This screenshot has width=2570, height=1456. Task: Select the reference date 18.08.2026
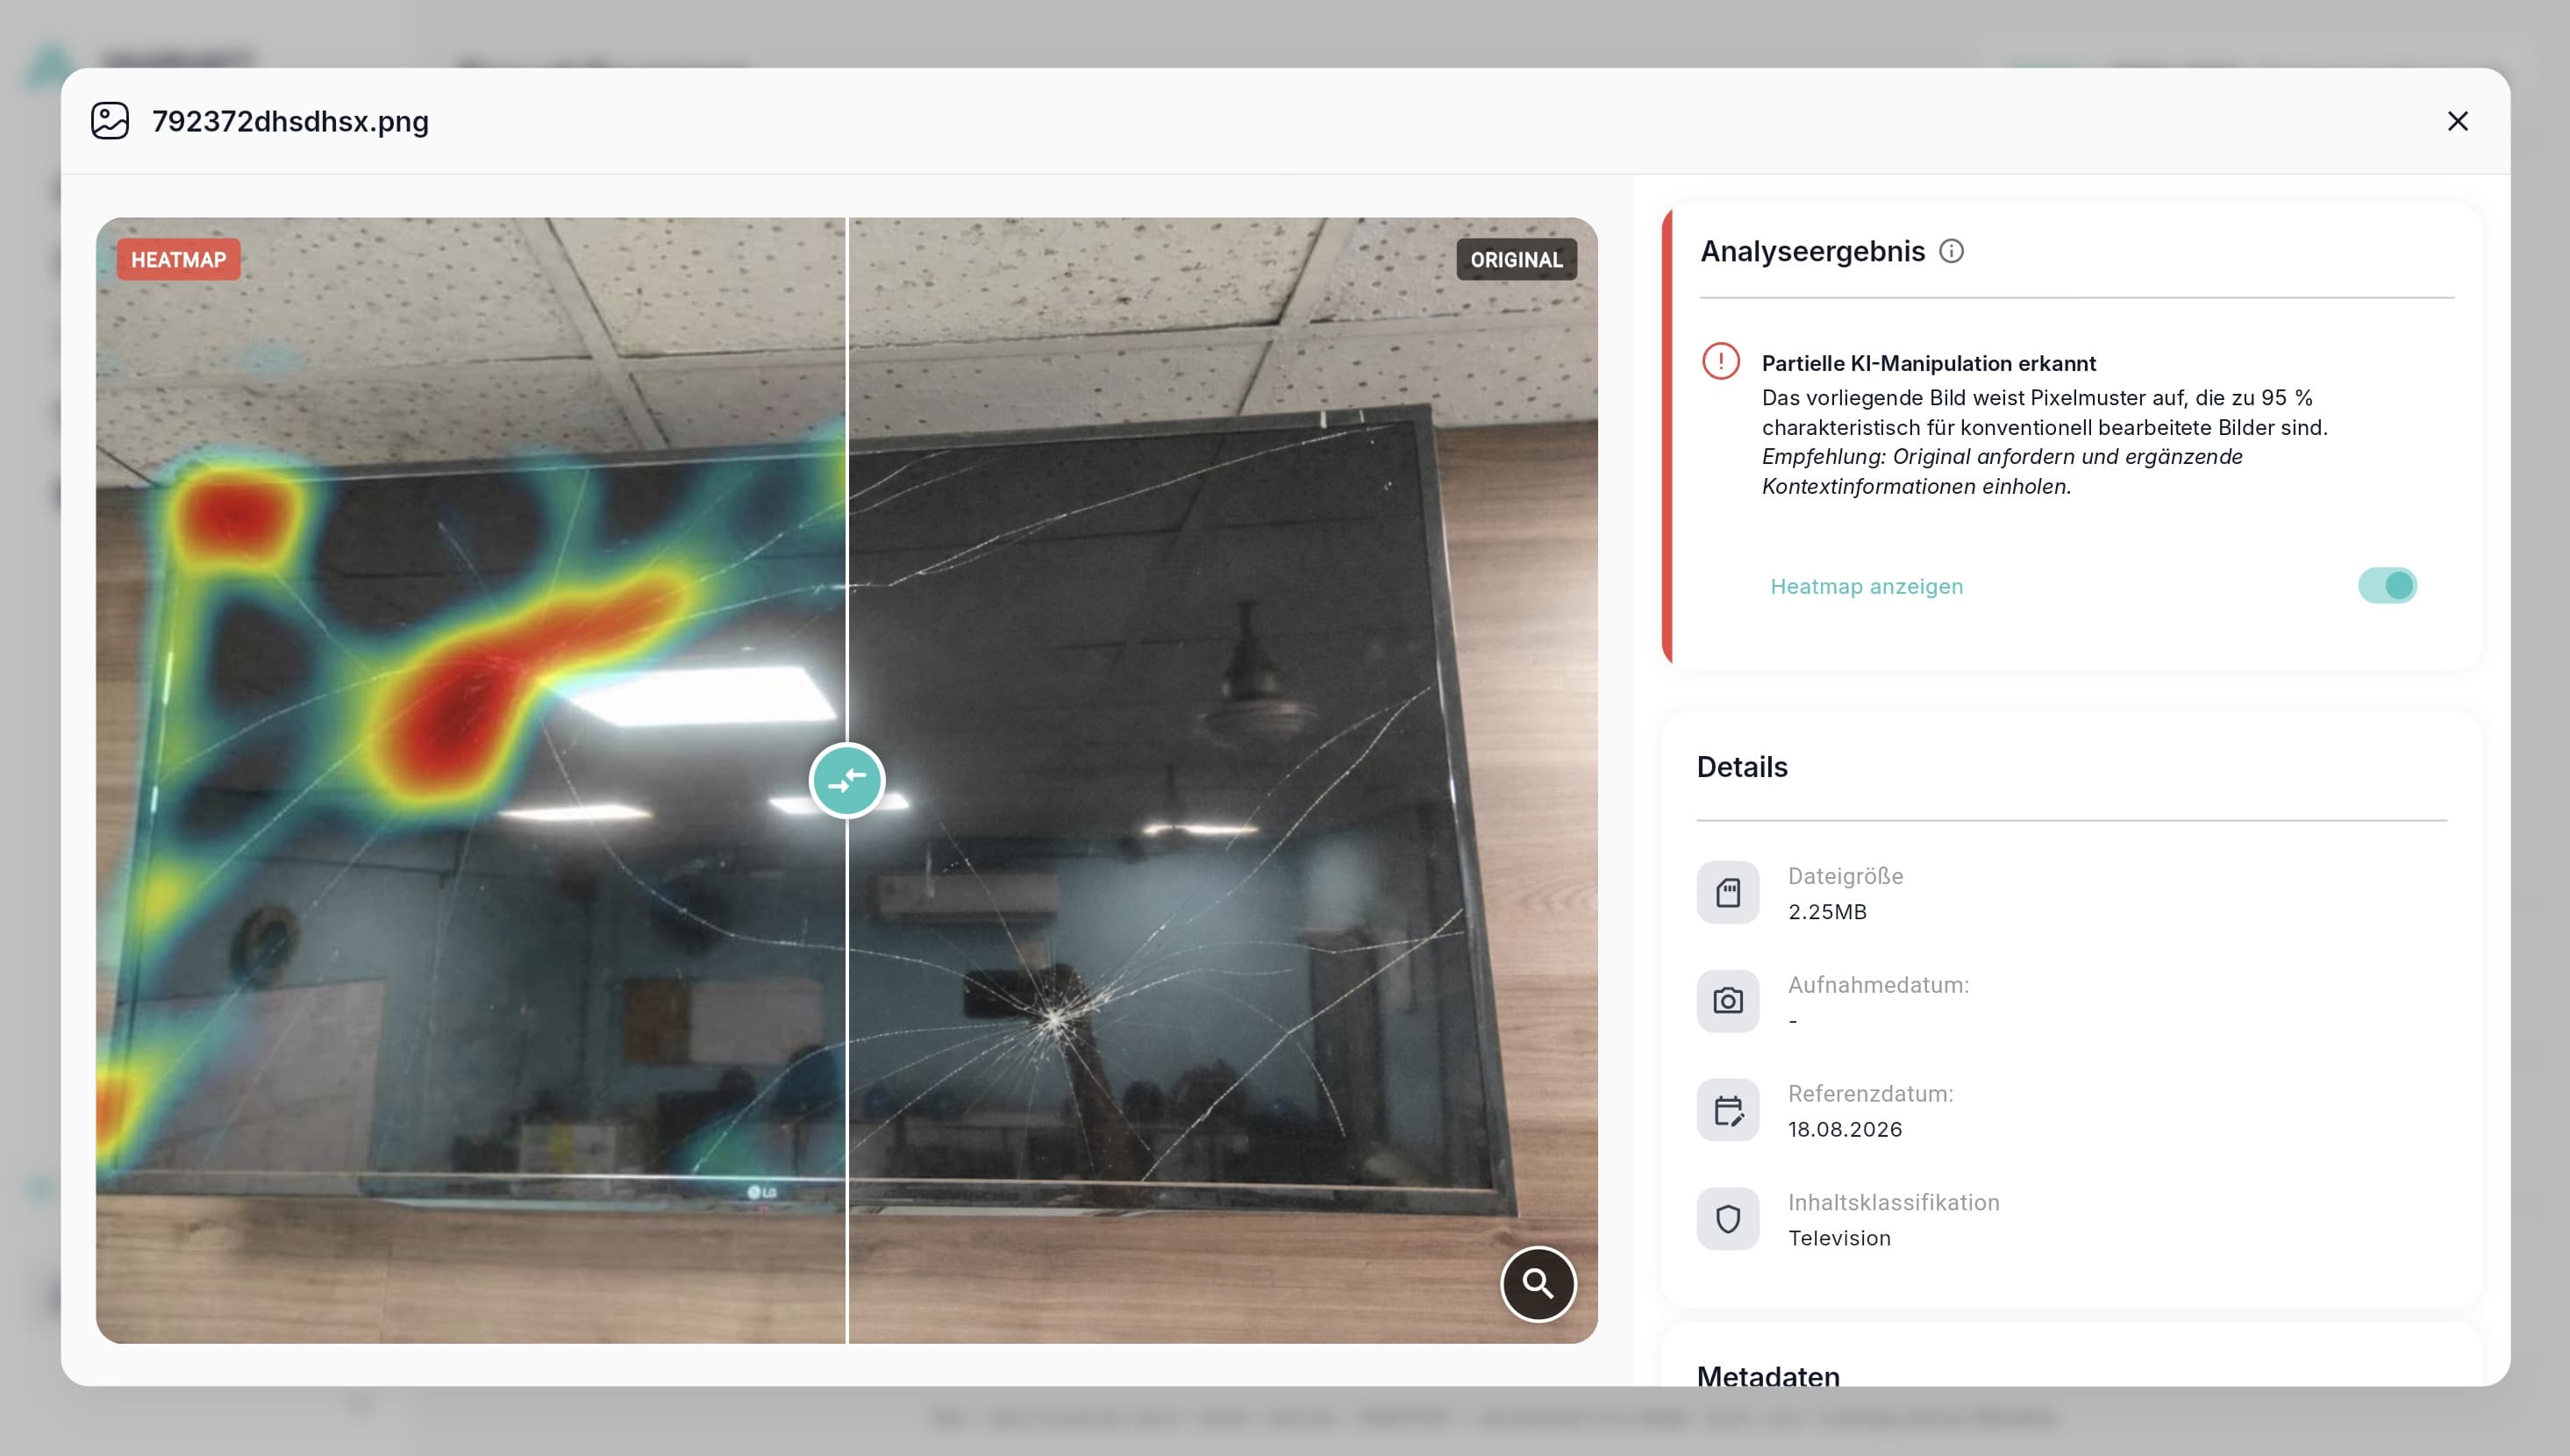1845,1130
